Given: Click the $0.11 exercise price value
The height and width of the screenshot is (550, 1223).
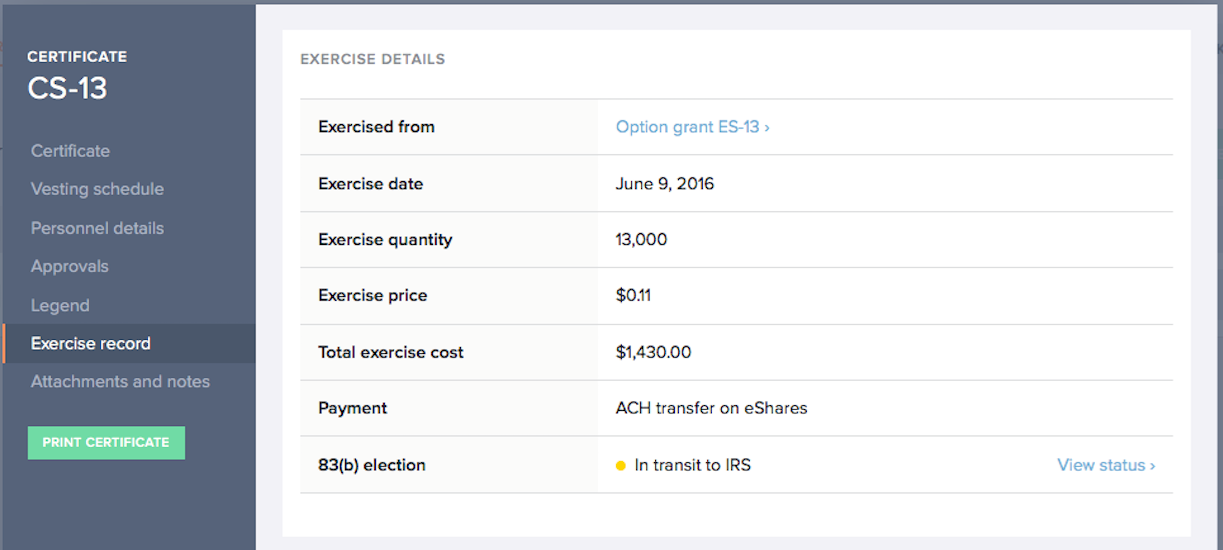Looking at the screenshot, I should pos(634,296).
